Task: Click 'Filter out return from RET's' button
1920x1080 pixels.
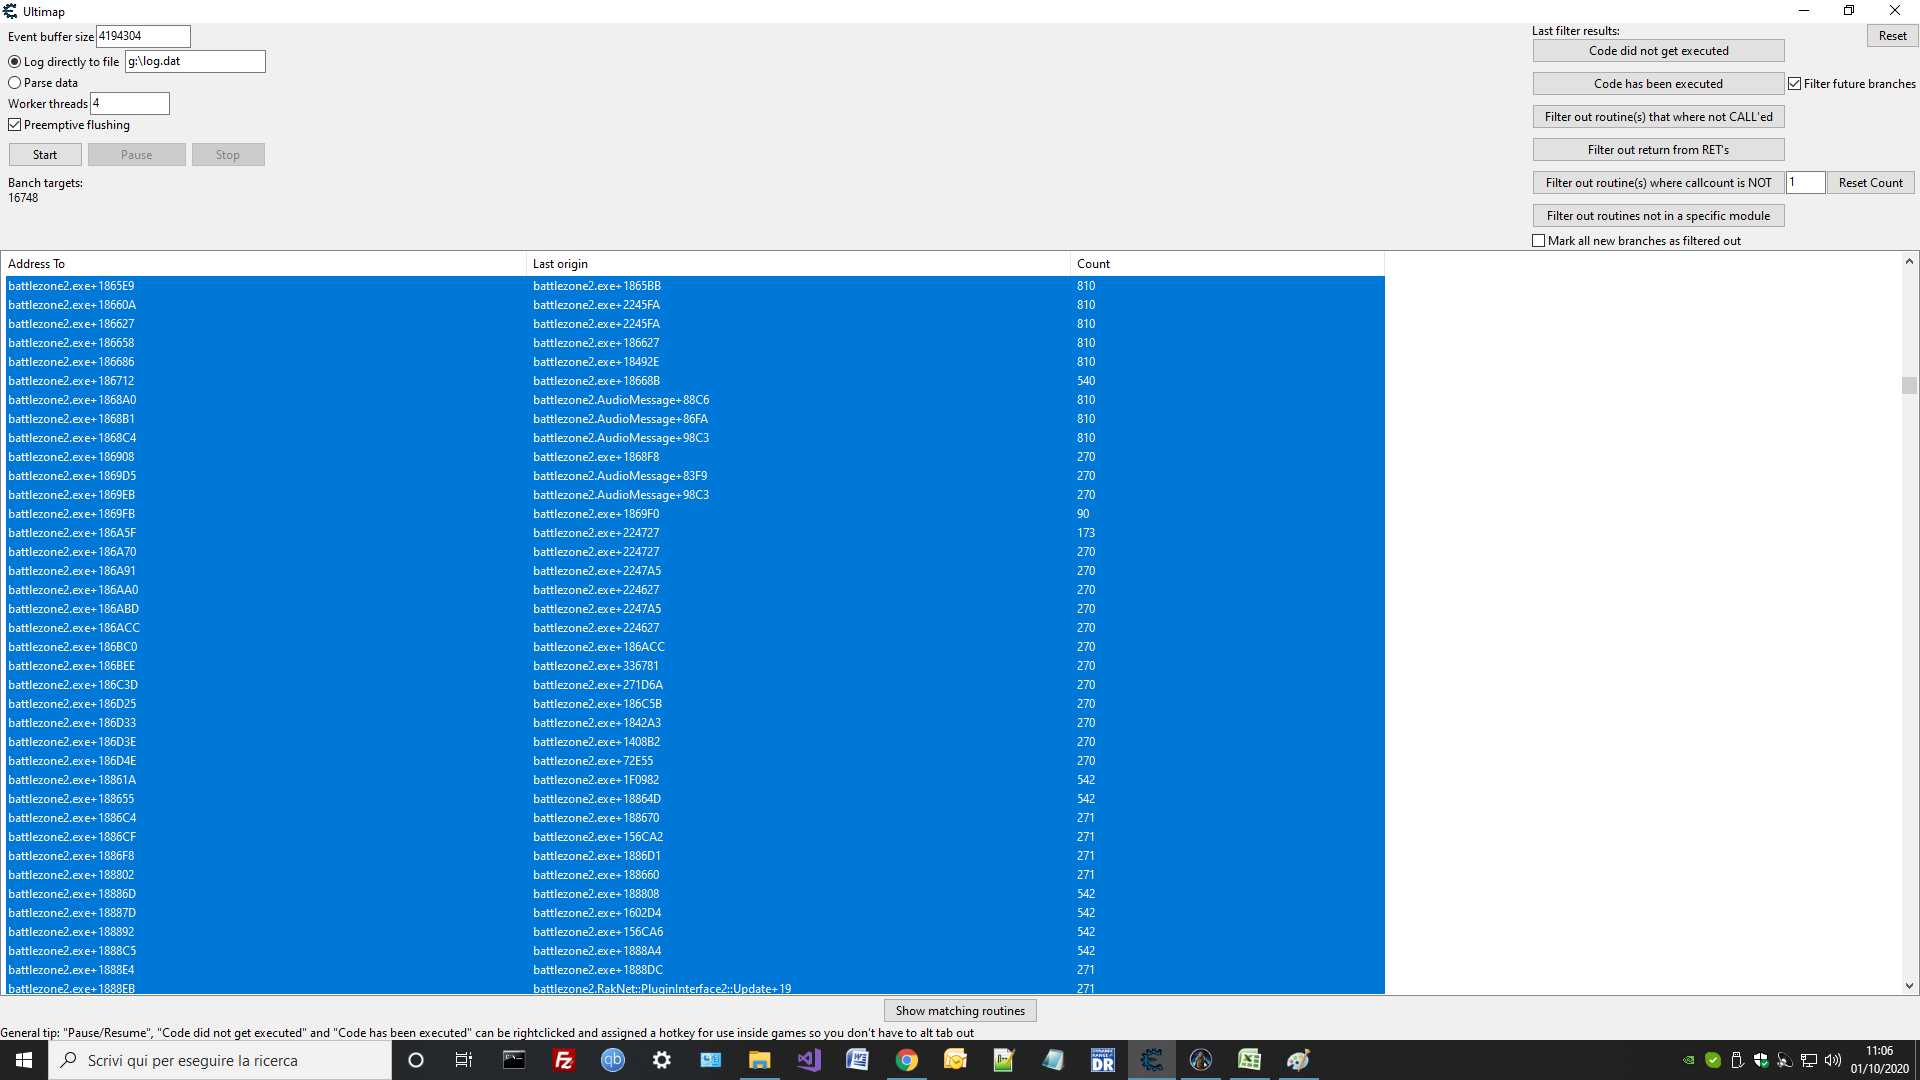Action: tap(1659, 149)
